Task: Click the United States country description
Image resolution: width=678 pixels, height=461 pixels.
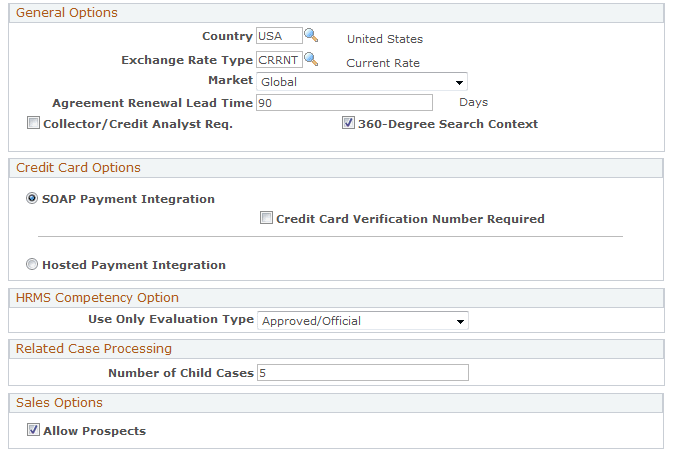Action: [385, 39]
